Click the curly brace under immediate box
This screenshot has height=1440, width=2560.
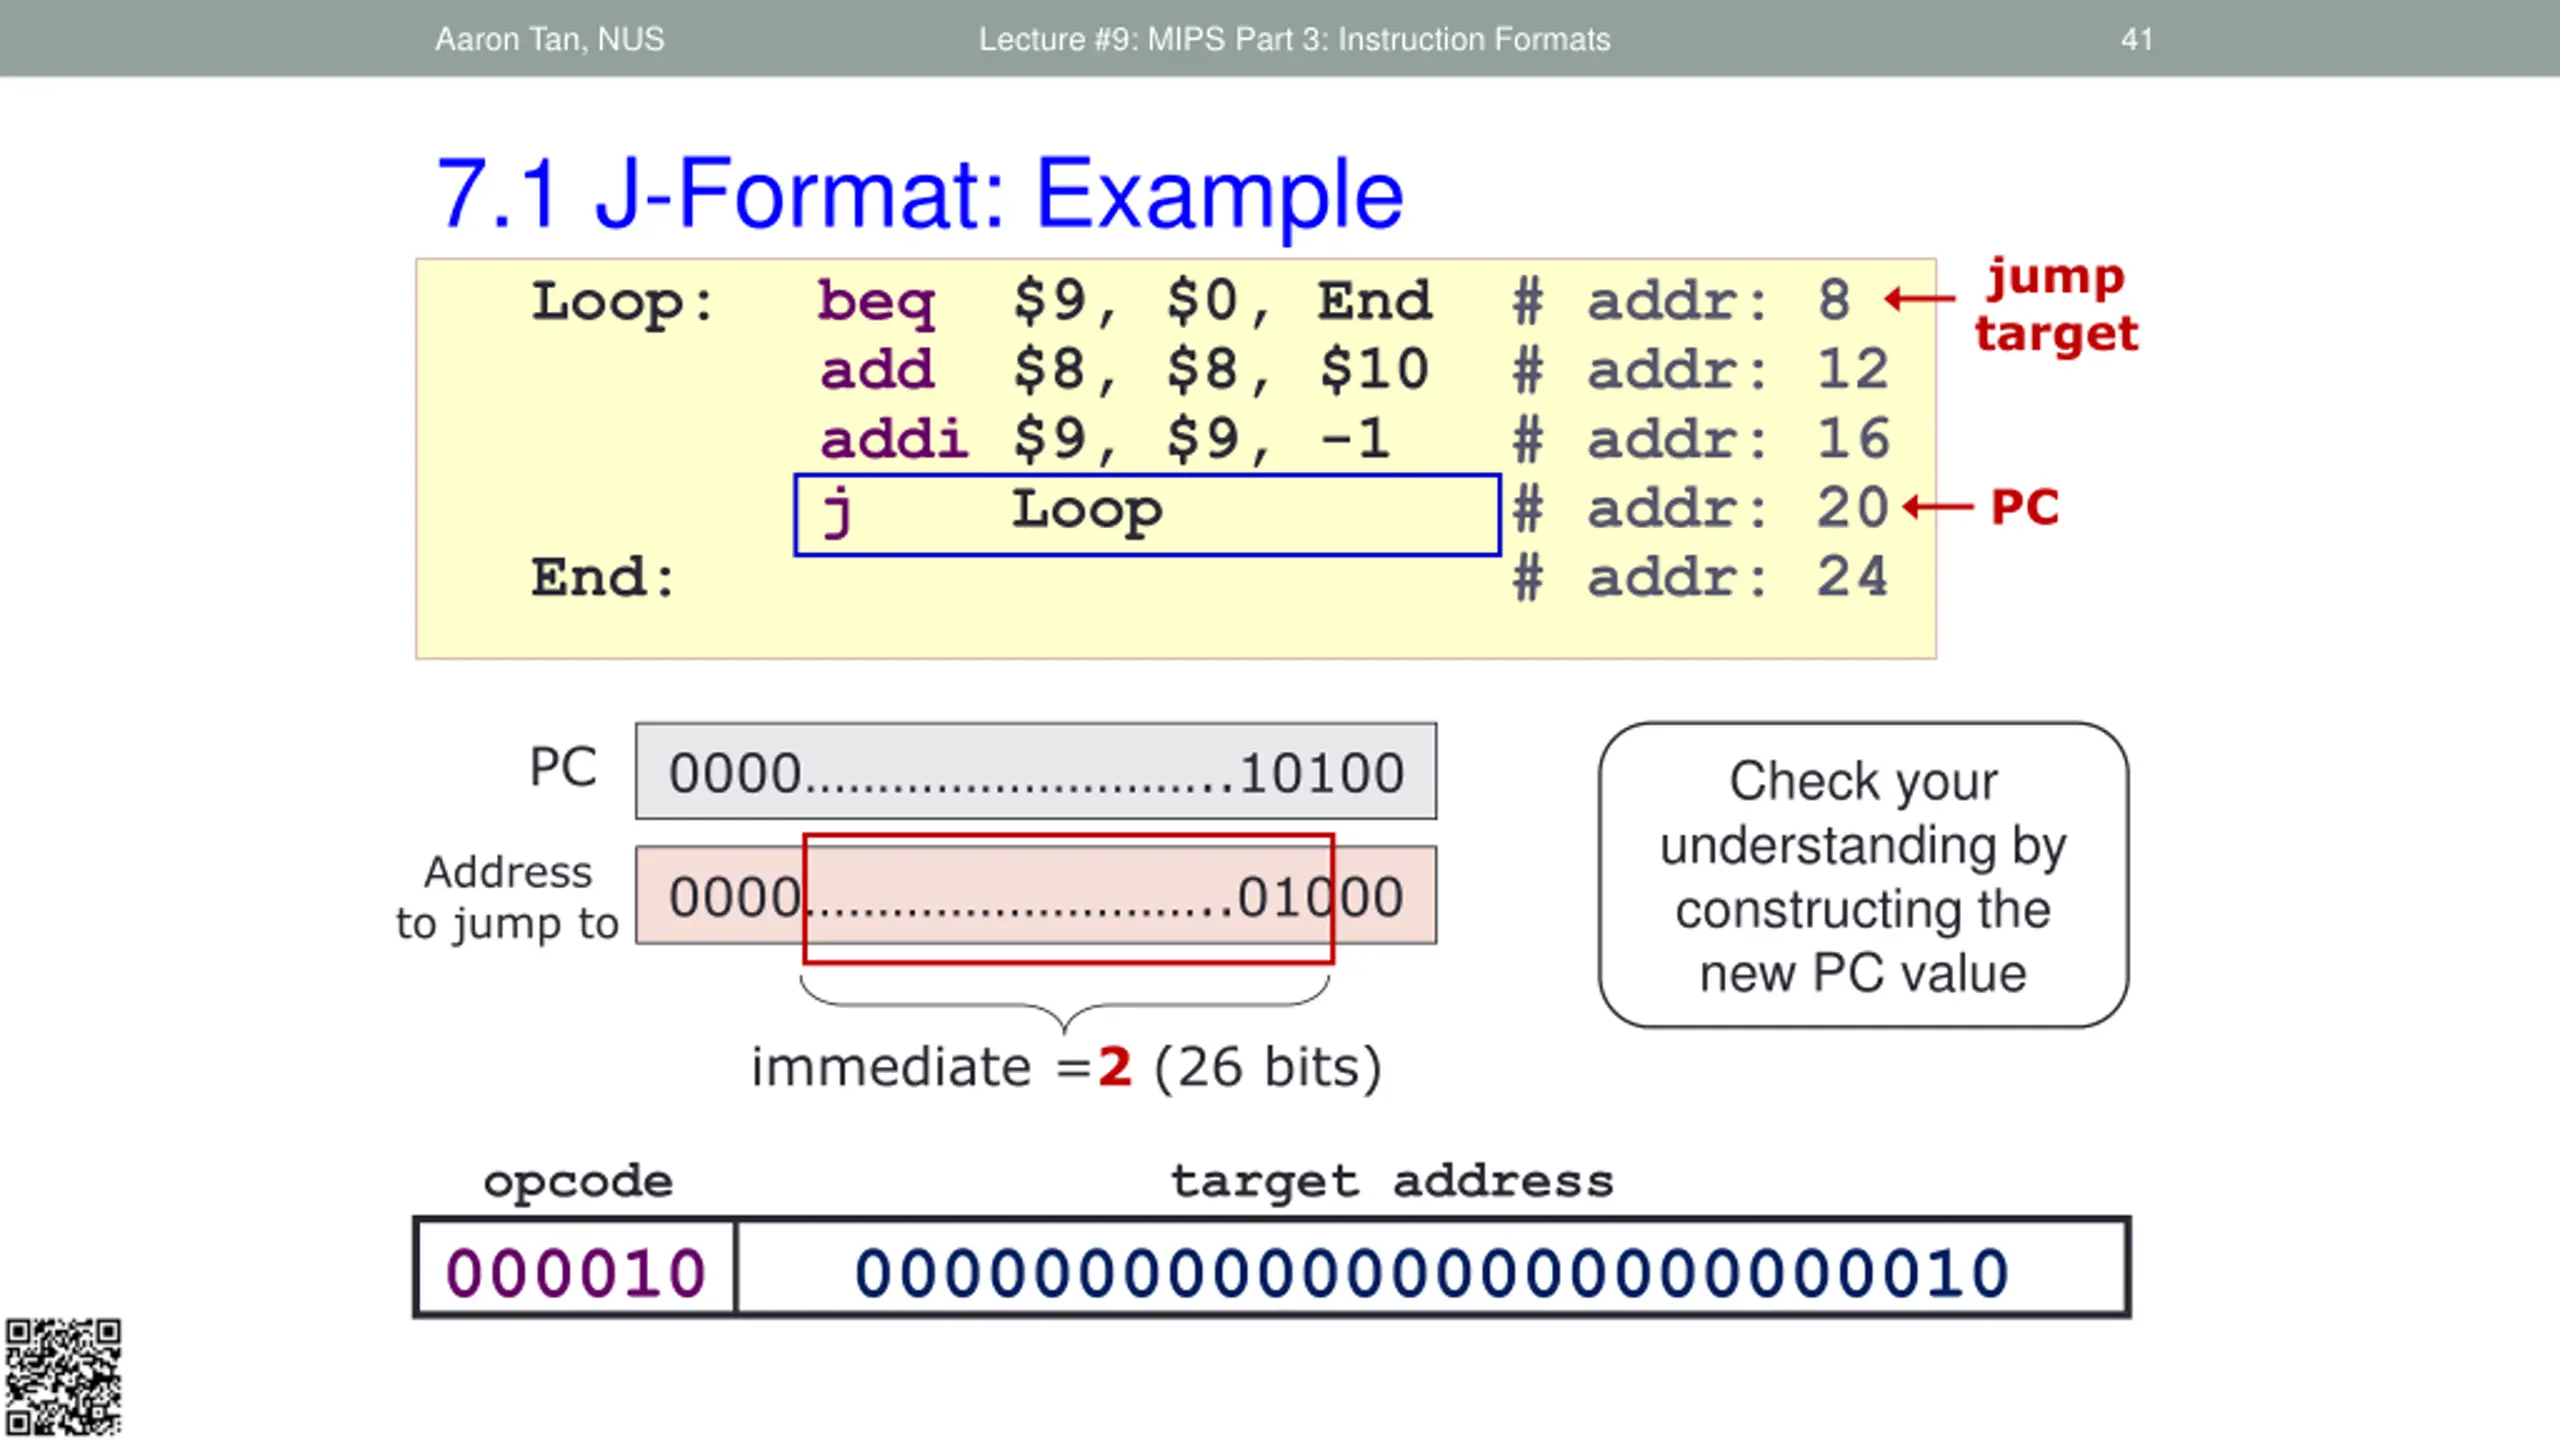1065,1004
